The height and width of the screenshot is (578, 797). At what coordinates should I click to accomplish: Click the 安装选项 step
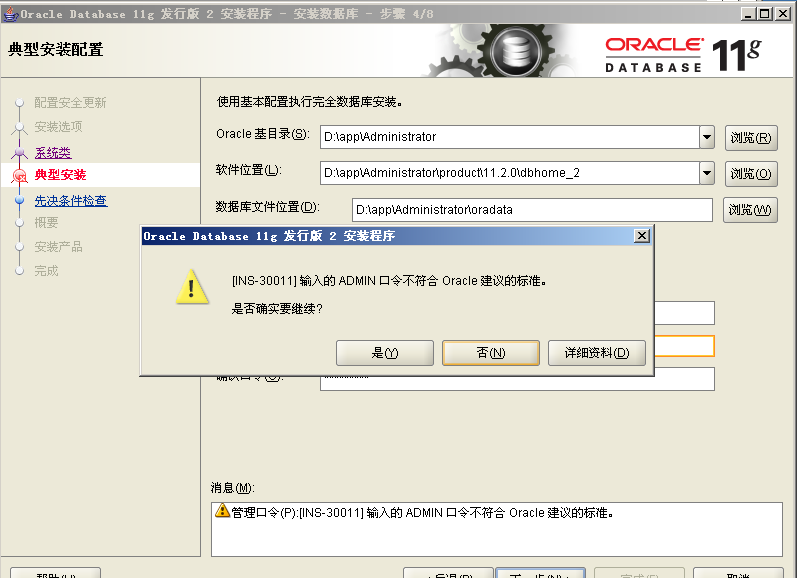click(58, 127)
